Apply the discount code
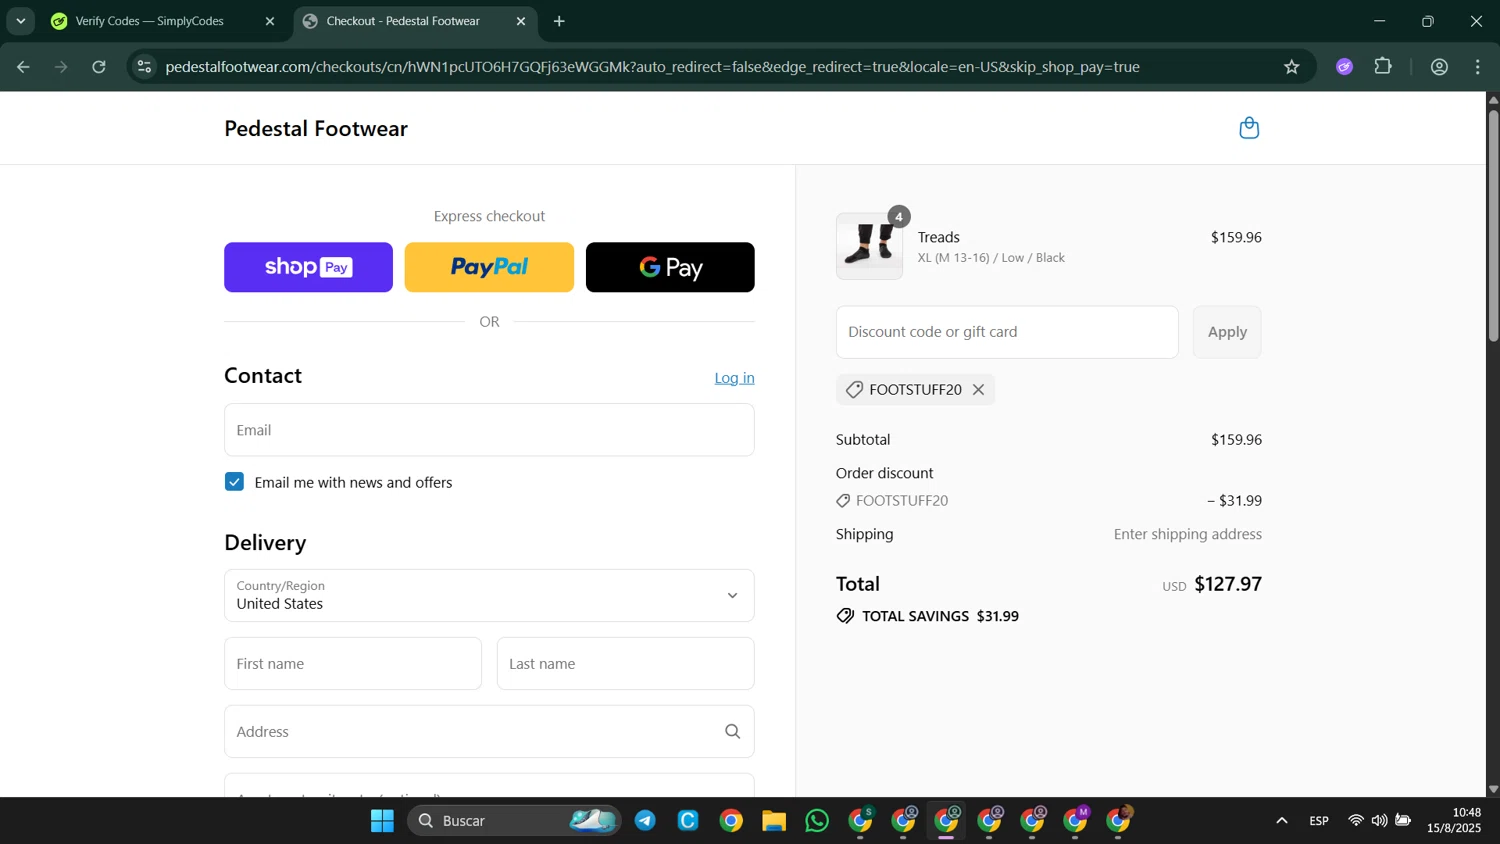Screen dimensions: 1500x844 [1227, 332]
